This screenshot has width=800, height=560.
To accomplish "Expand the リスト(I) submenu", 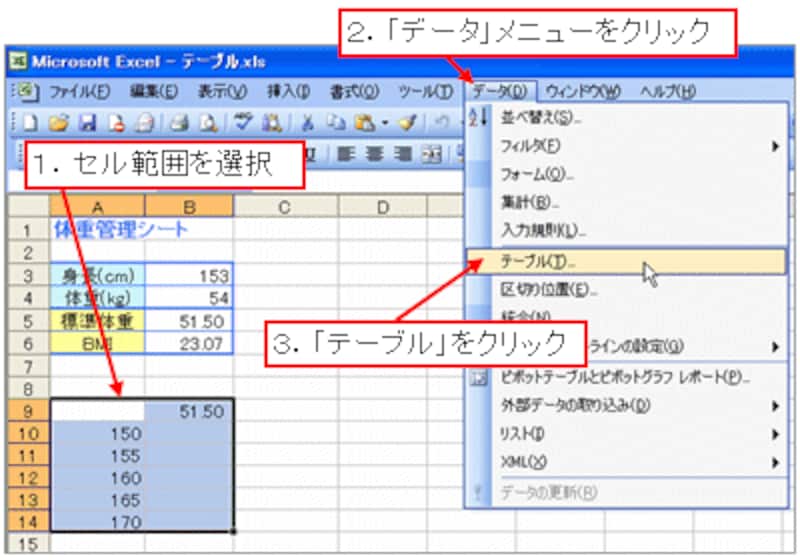I will pyautogui.click(x=627, y=434).
